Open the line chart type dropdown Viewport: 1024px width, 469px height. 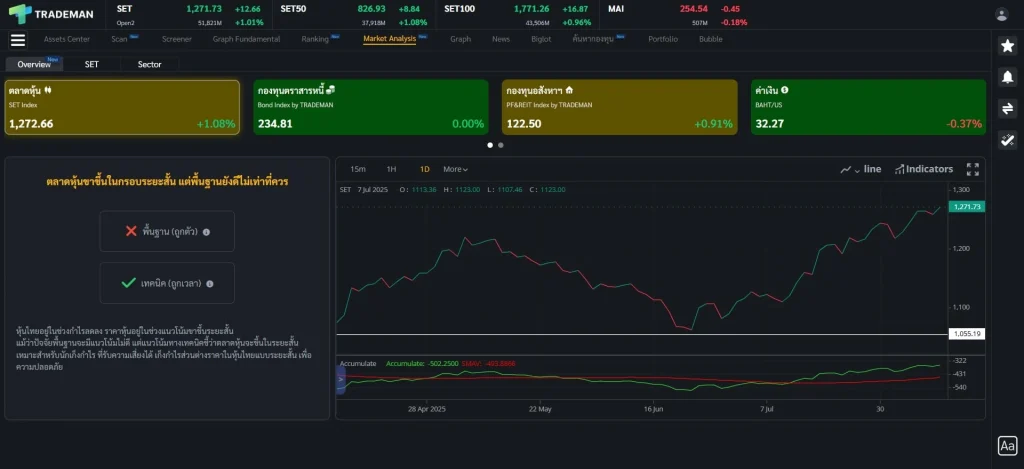click(x=860, y=169)
